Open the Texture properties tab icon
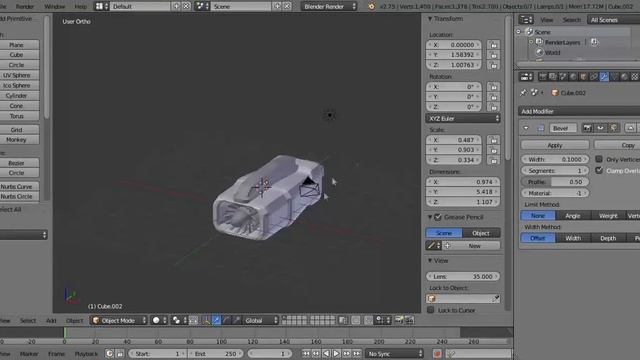640x360 pixels. pos(635,77)
